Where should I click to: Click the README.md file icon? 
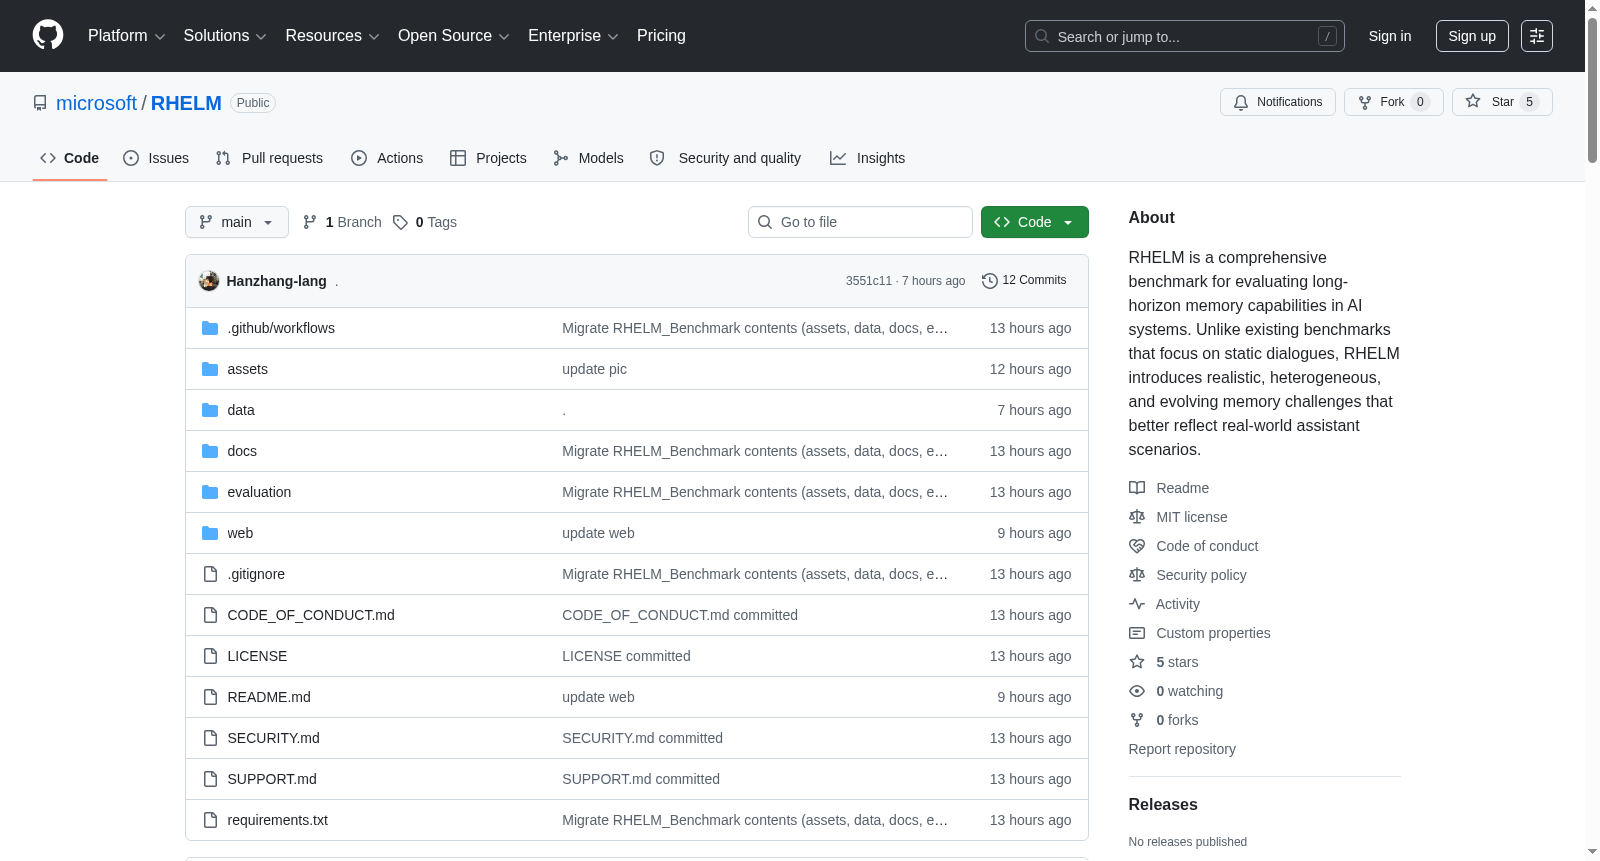pyautogui.click(x=210, y=697)
